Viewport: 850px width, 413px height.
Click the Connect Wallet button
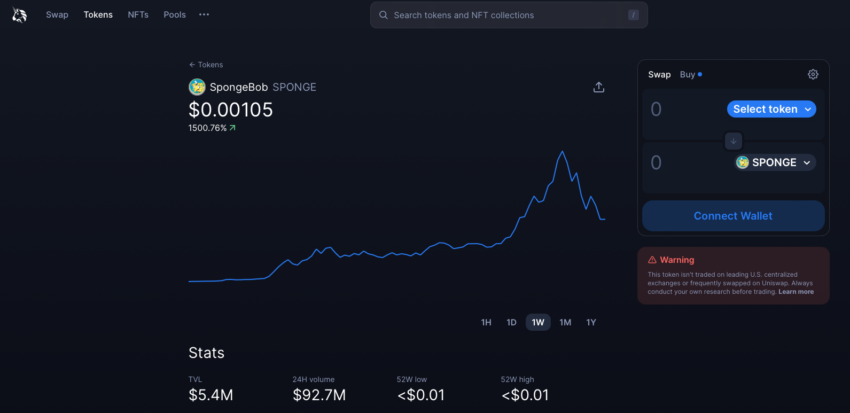click(733, 216)
